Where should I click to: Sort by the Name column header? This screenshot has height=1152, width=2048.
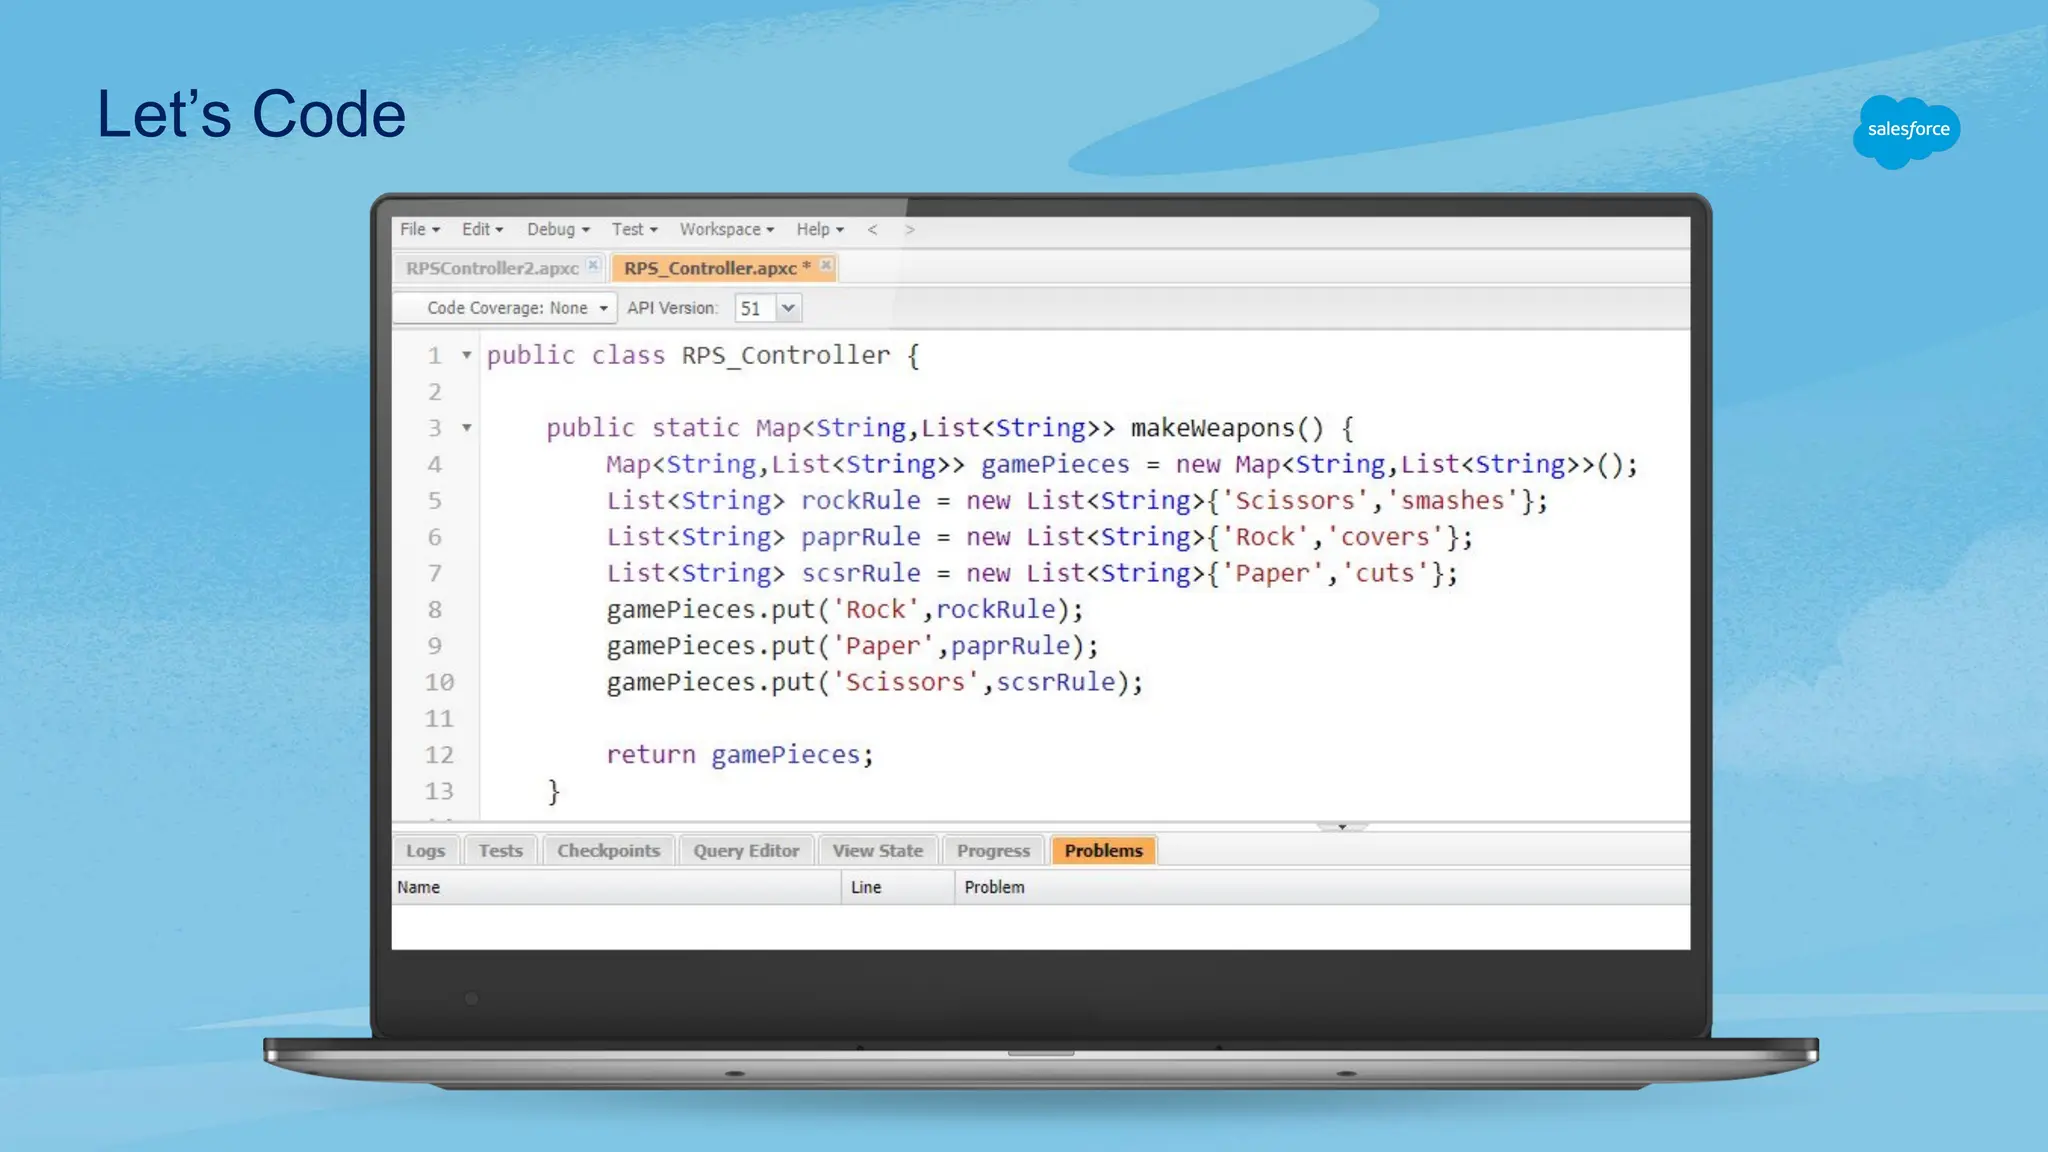pyautogui.click(x=418, y=887)
